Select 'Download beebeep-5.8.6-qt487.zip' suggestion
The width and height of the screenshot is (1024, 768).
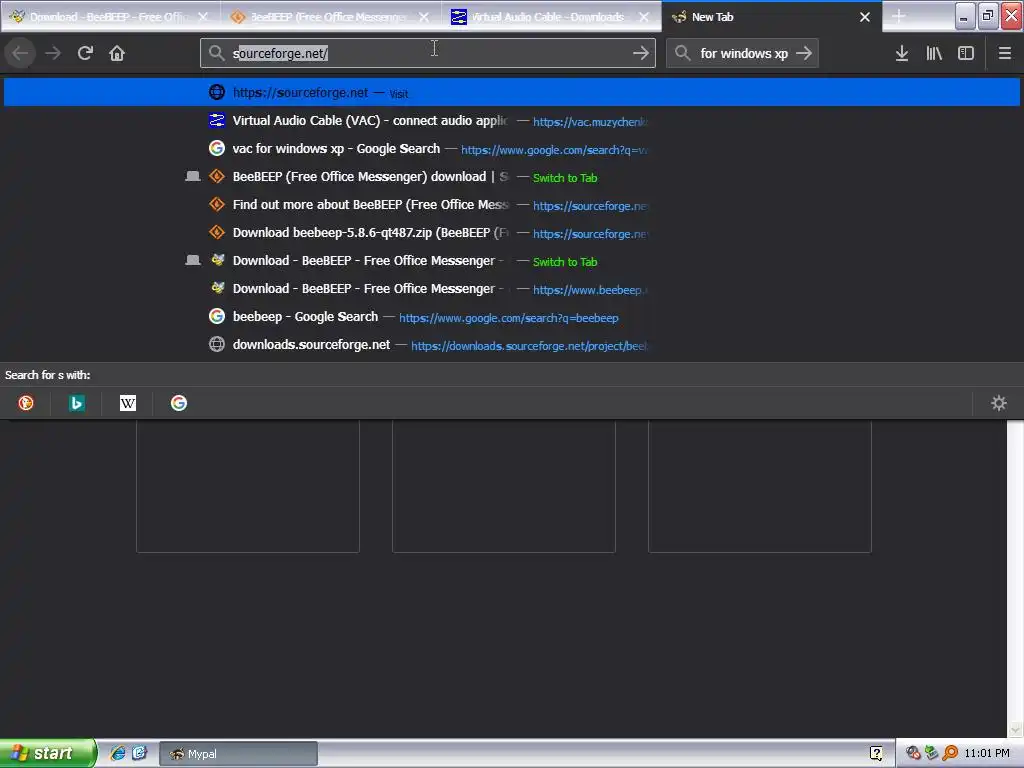512,232
